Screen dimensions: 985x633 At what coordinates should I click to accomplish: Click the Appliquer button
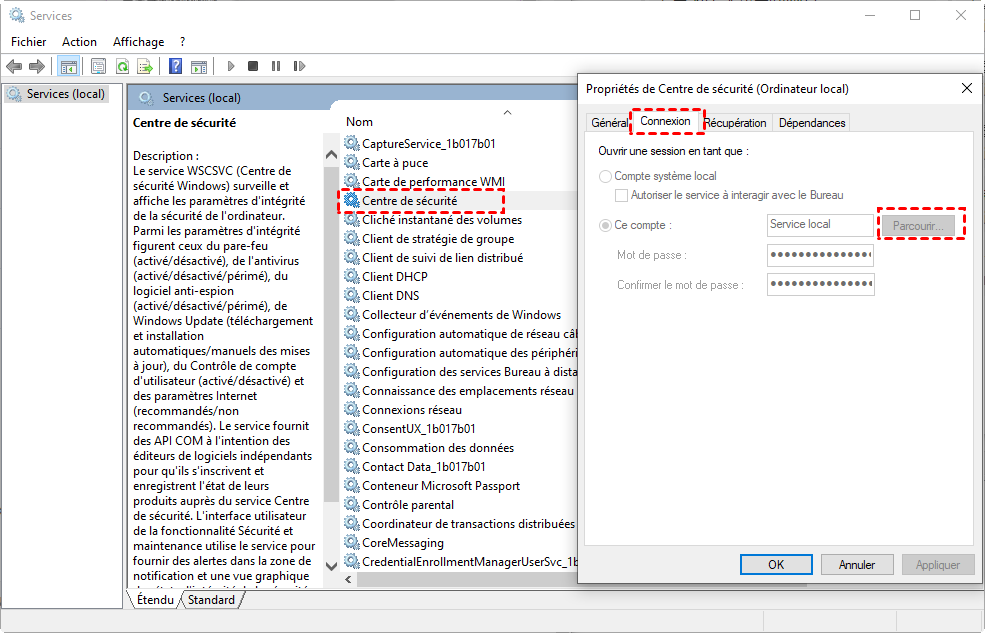pos(937,565)
